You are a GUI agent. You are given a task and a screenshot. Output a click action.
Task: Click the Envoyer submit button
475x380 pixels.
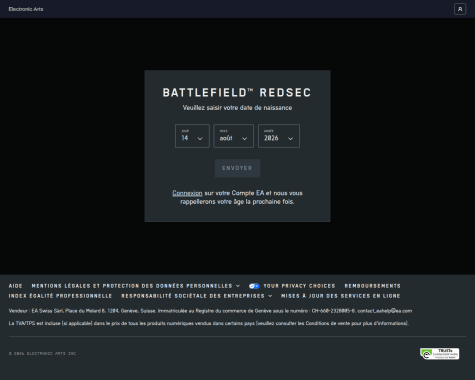click(x=237, y=168)
